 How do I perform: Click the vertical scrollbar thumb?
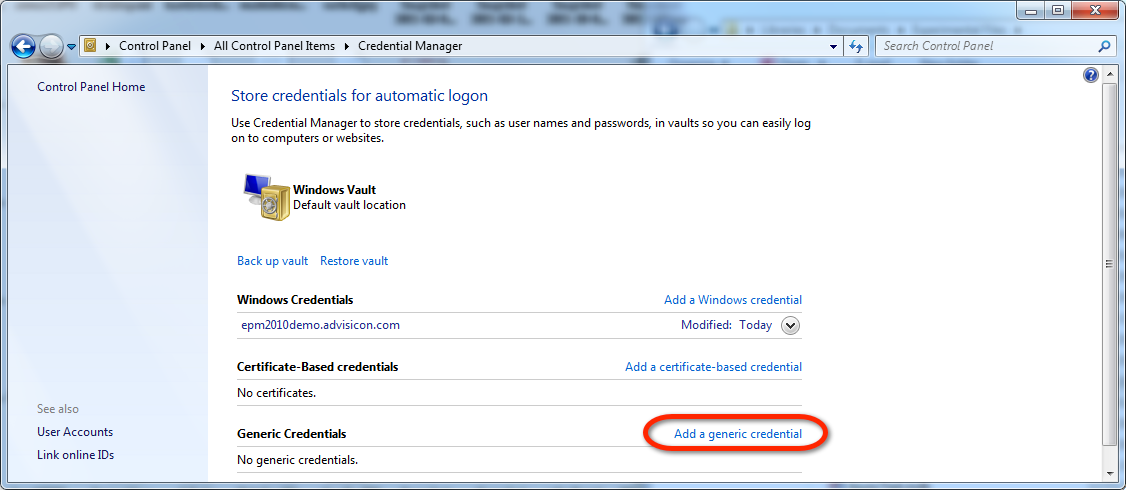1109,264
